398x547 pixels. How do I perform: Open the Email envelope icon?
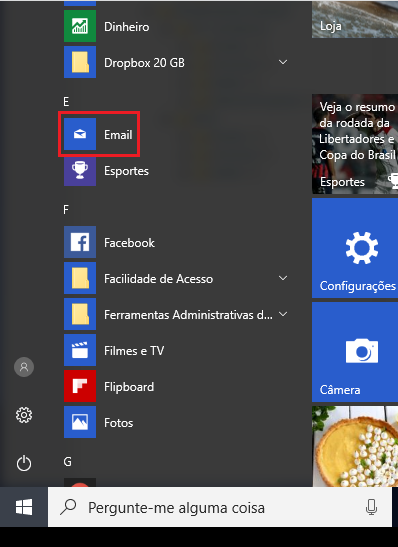click(x=80, y=134)
